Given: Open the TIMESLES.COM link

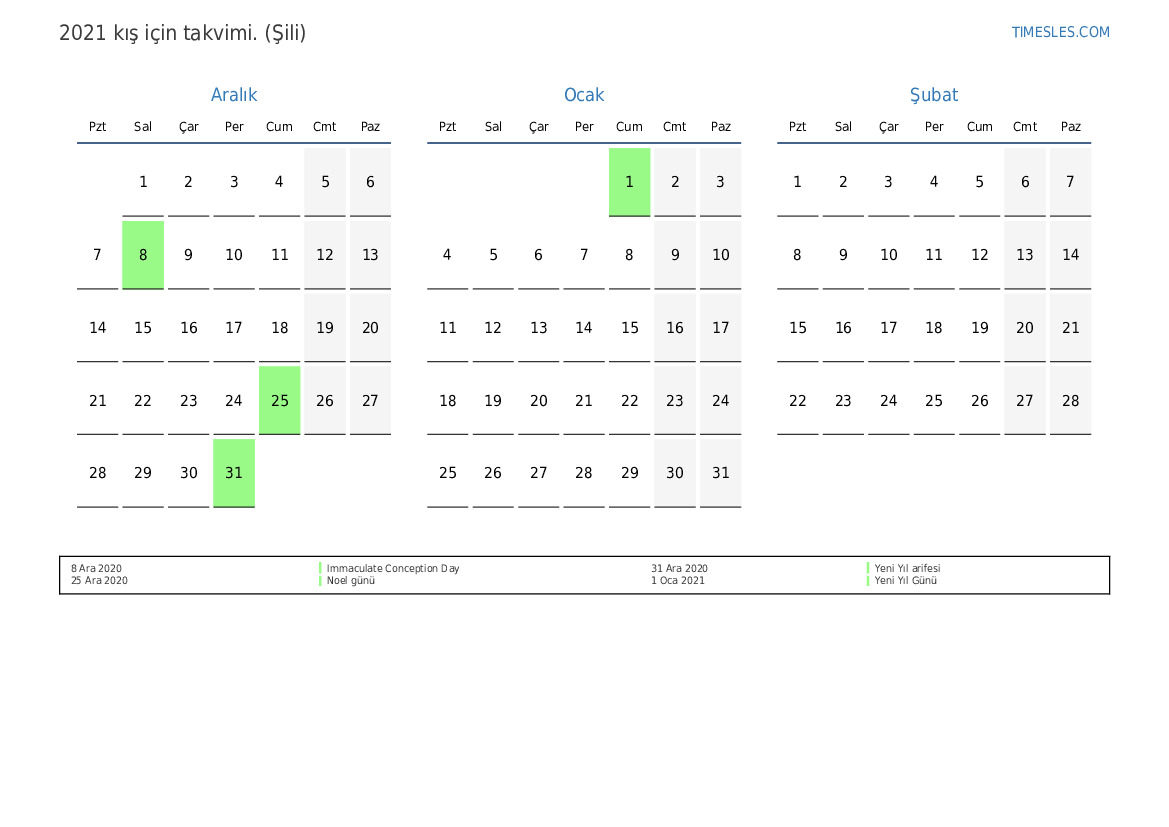Looking at the screenshot, I should [1060, 32].
